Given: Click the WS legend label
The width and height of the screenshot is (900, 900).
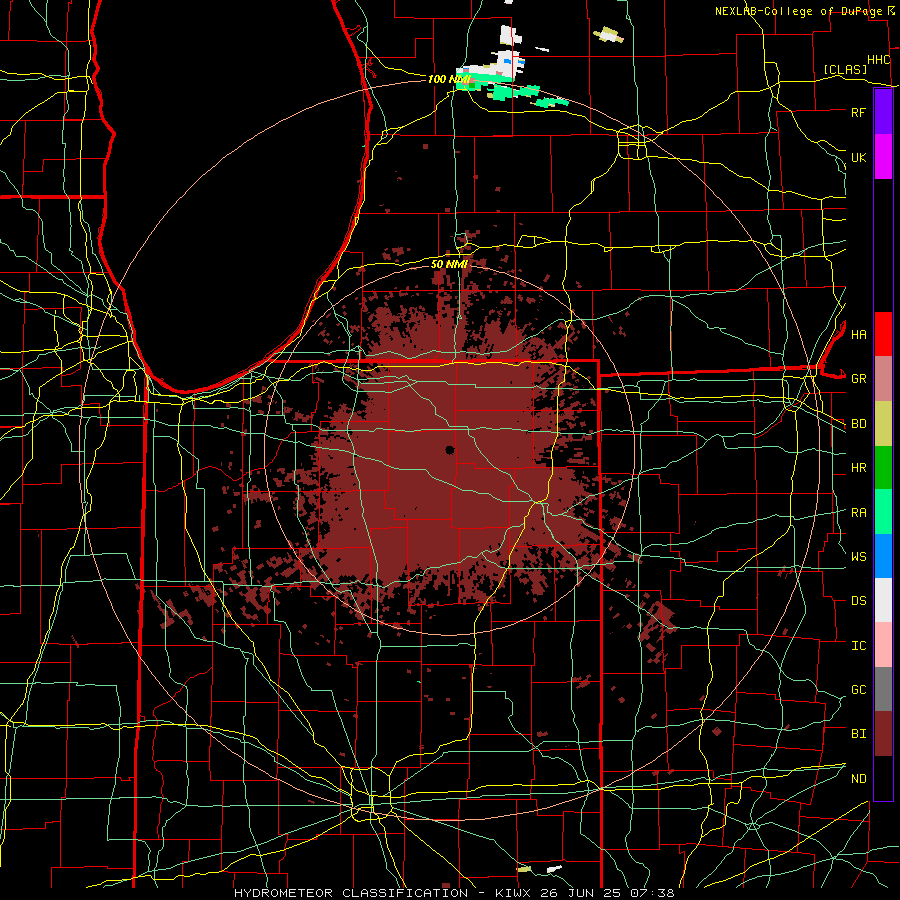Looking at the screenshot, I should coord(858,557).
